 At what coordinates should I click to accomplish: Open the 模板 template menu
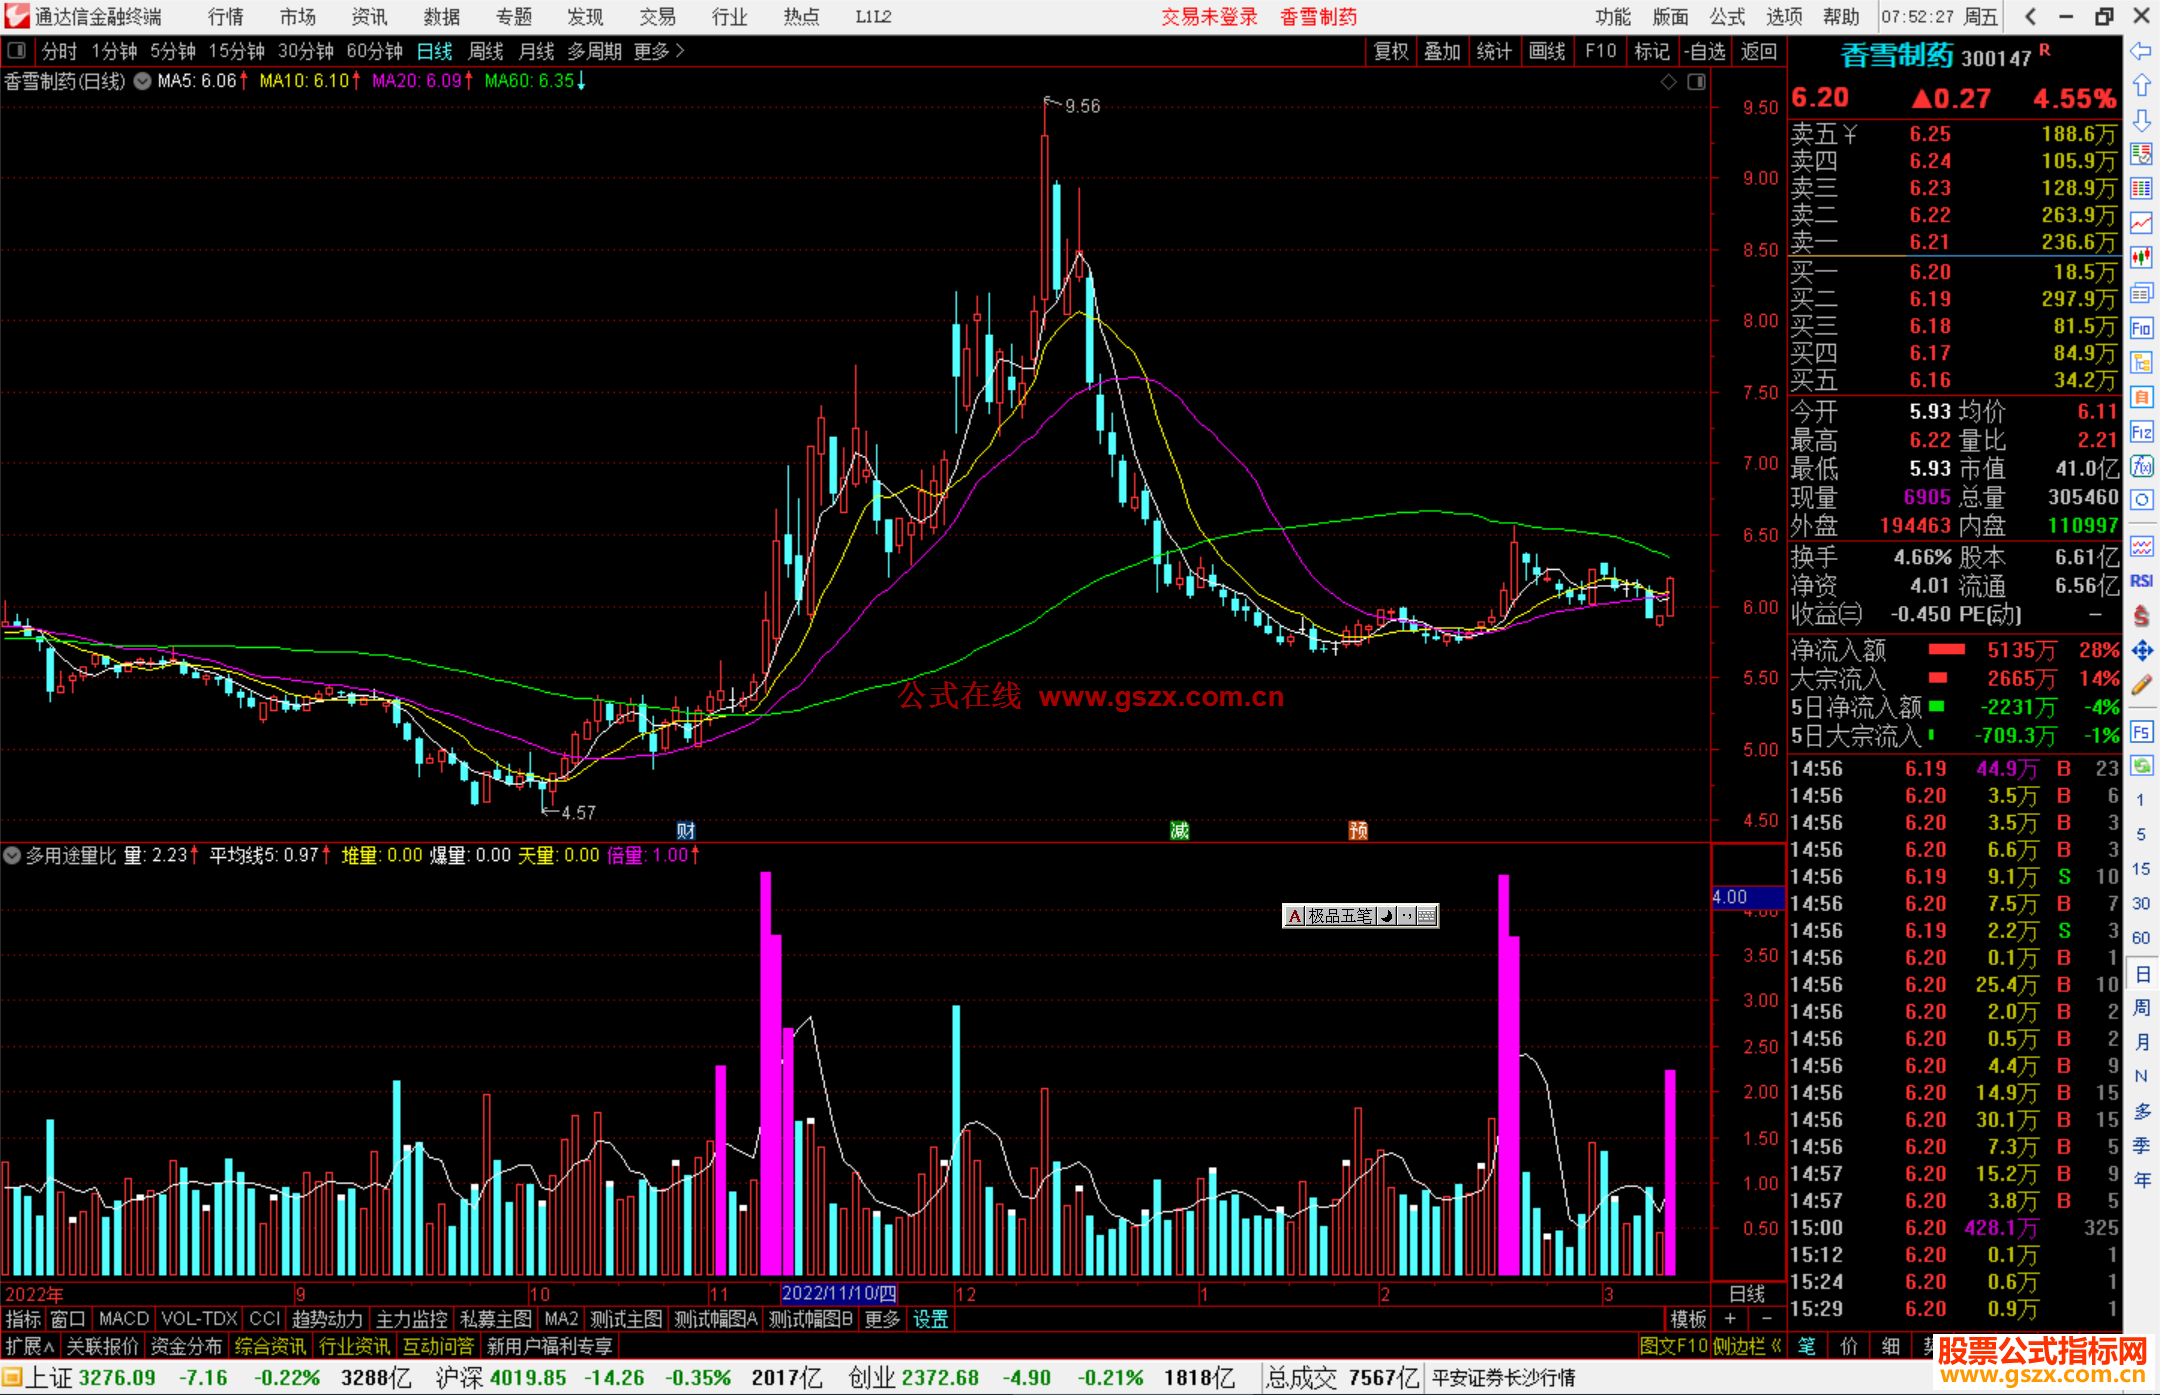(x=1688, y=1319)
